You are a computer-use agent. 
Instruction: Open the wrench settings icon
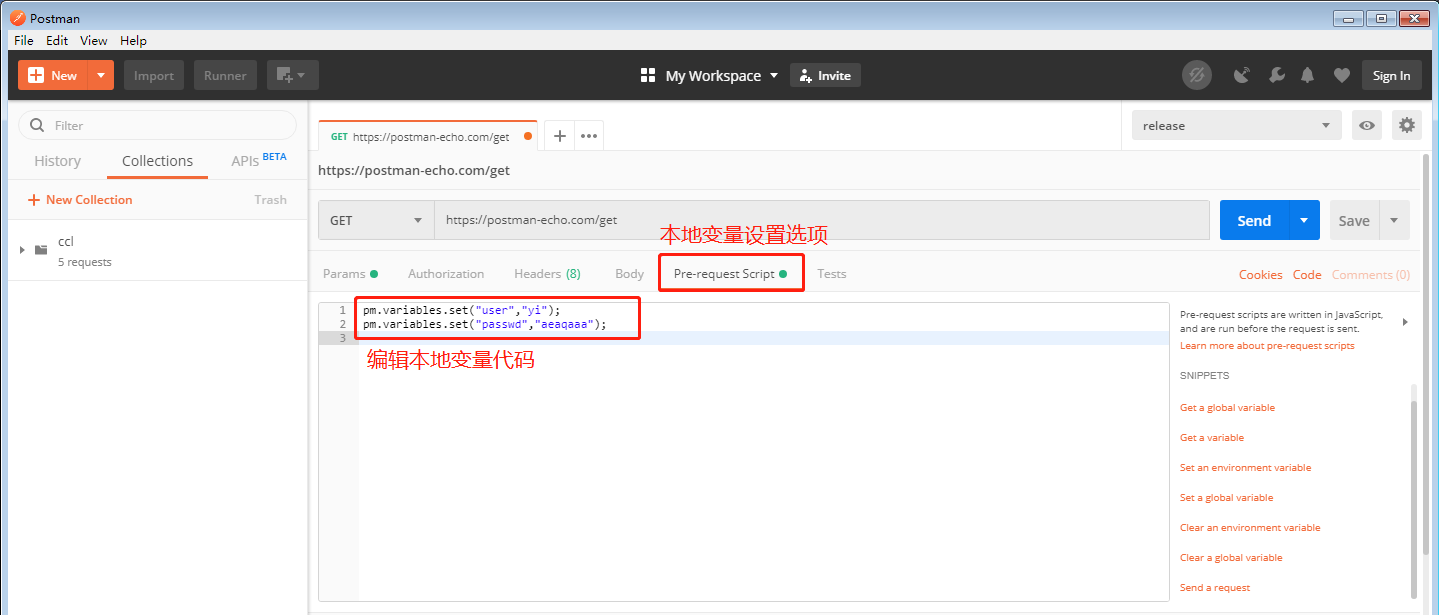(x=1275, y=75)
